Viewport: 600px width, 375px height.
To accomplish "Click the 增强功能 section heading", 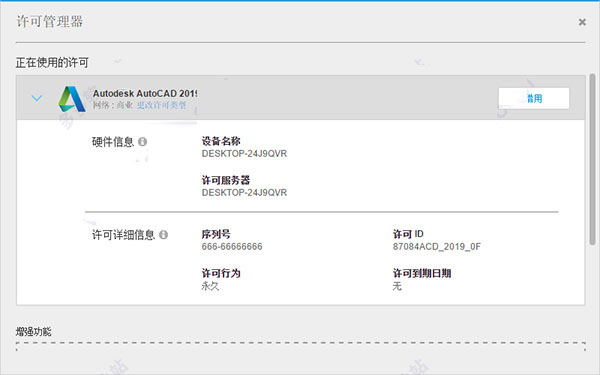I will coord(34,331).
